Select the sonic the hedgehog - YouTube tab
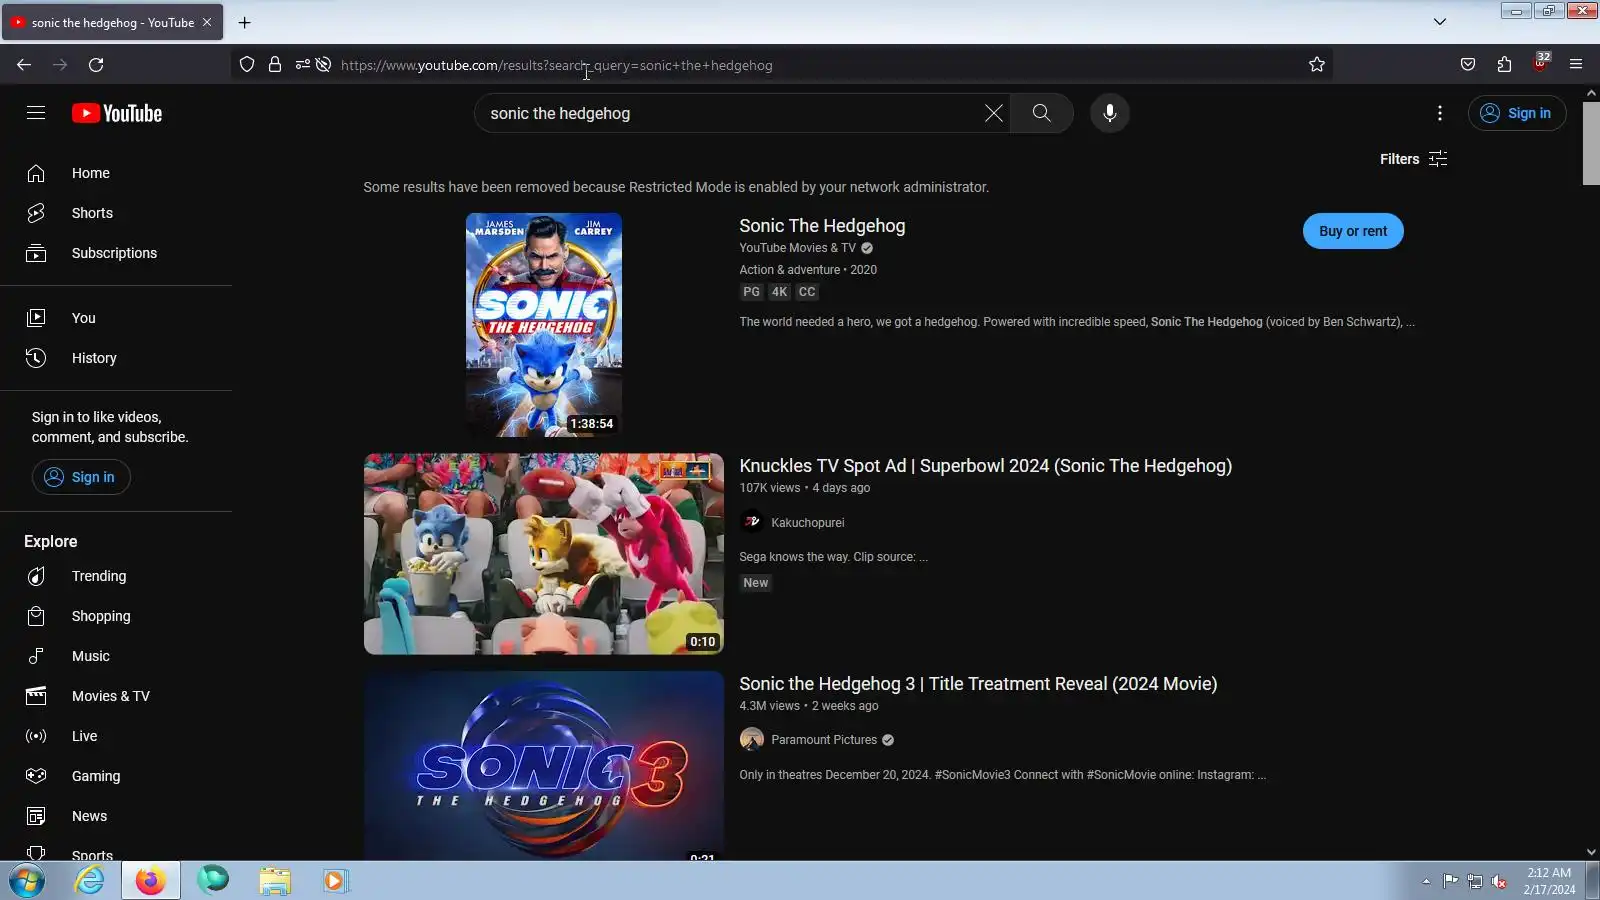 (112, 22)
